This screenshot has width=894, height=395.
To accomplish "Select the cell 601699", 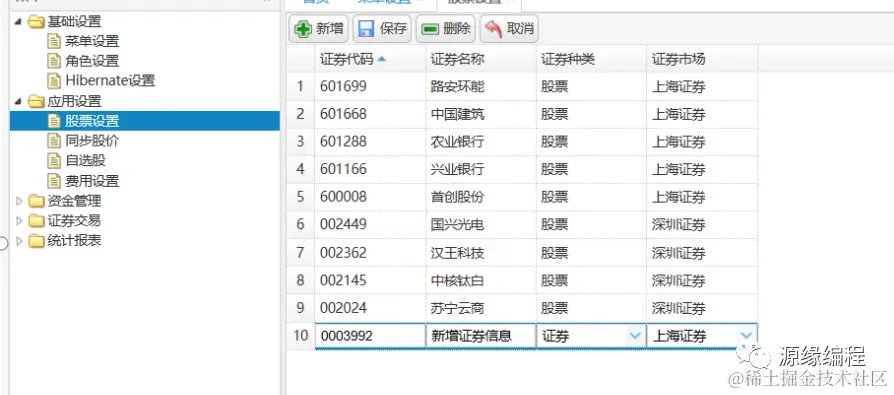I will coord(369,87).
